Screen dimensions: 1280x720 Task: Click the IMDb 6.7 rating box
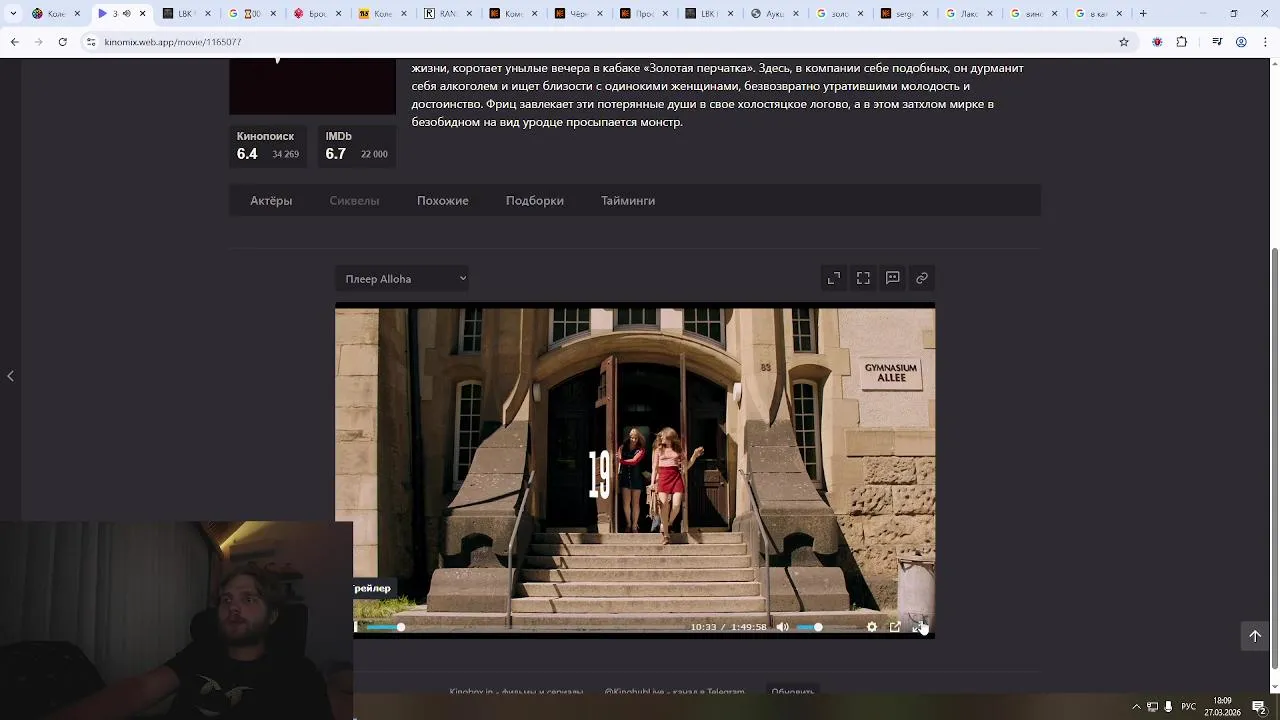pyautogui.click(x=357, y=146)
